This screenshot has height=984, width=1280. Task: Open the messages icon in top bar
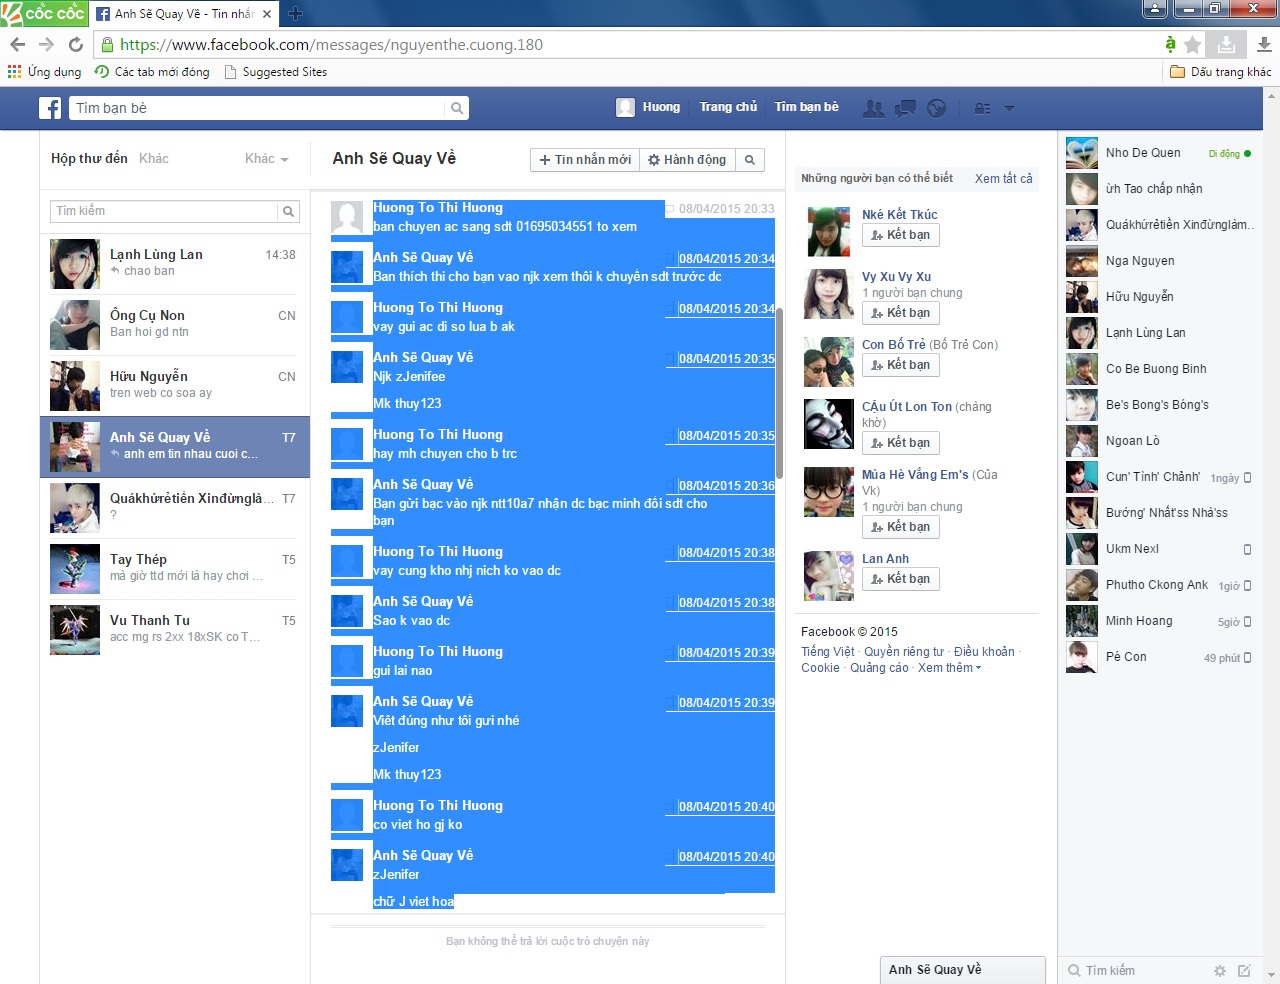pos(905,108)
